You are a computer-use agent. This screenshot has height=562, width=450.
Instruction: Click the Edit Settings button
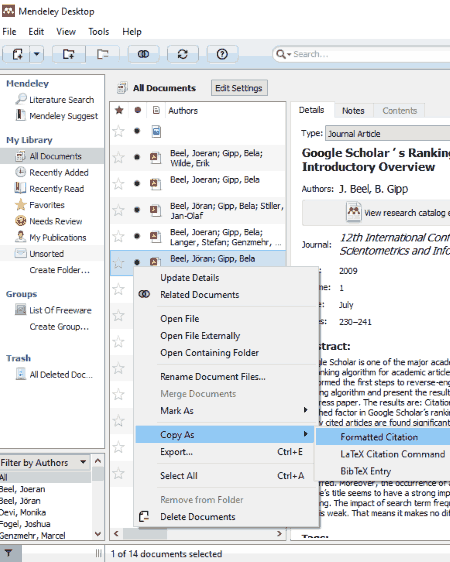pos(239,88)
